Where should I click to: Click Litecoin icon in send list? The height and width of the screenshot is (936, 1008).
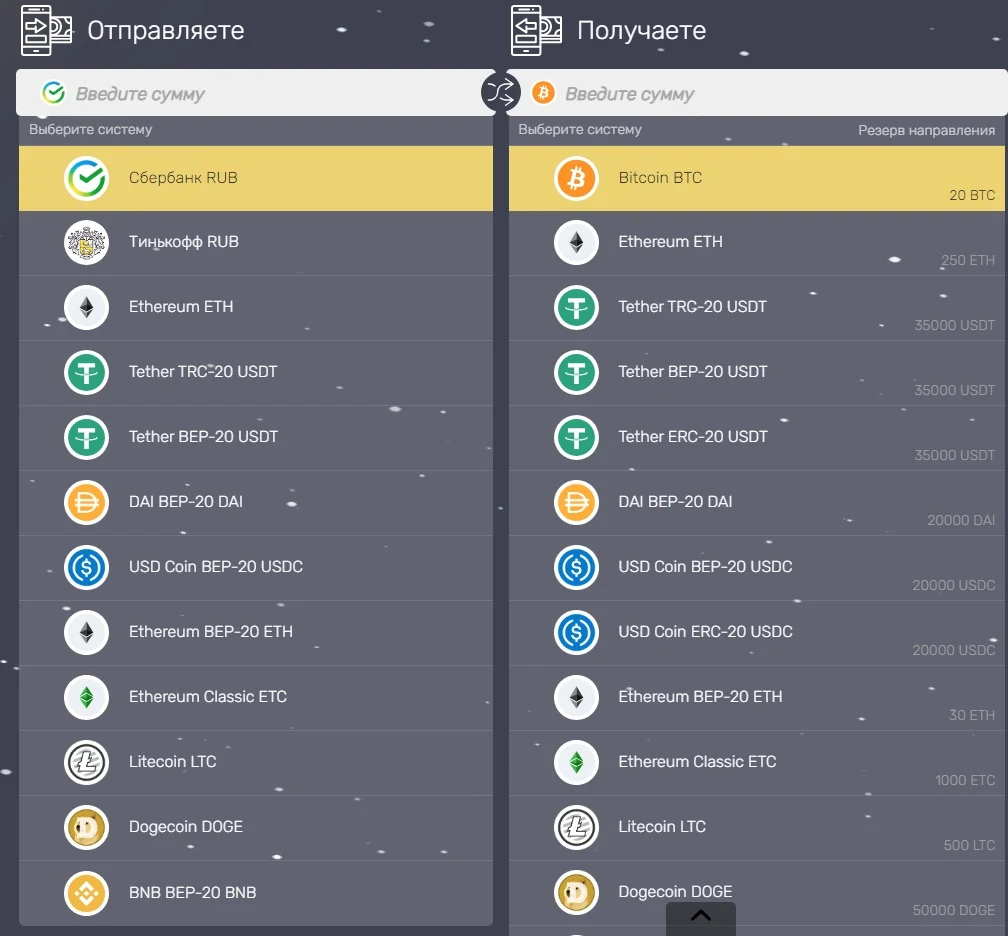point(86,762)
